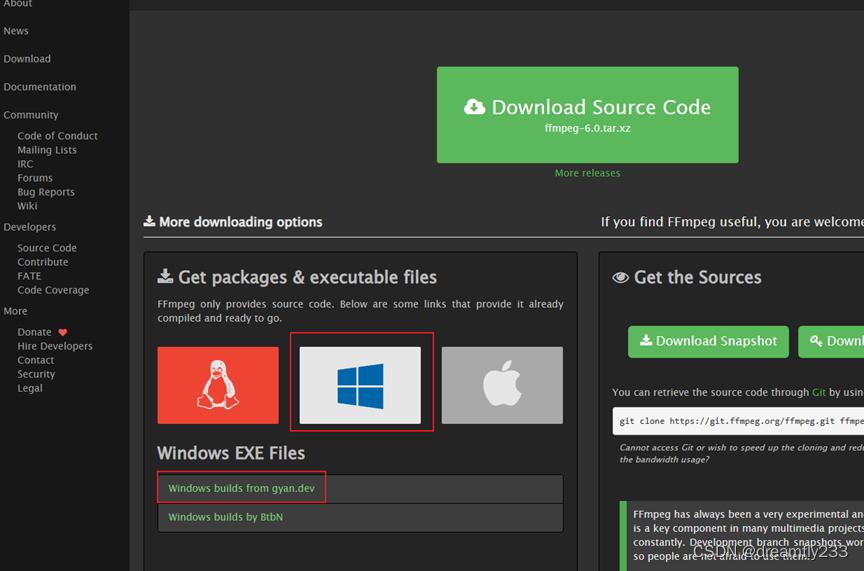The height and width of the screenshot is (571, 864).
Task: Open the Security sidebar link
Action: point(36,374)
